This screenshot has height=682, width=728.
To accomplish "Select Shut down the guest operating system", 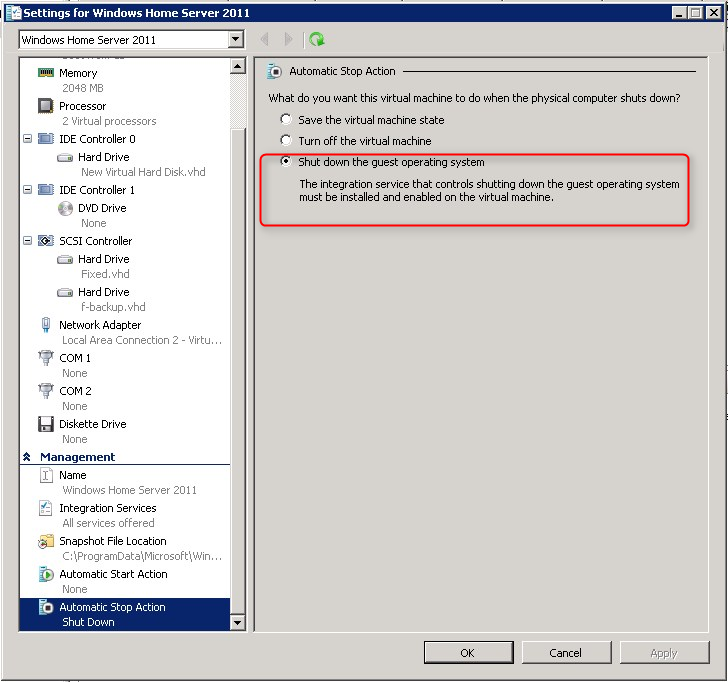I will 286,162.
